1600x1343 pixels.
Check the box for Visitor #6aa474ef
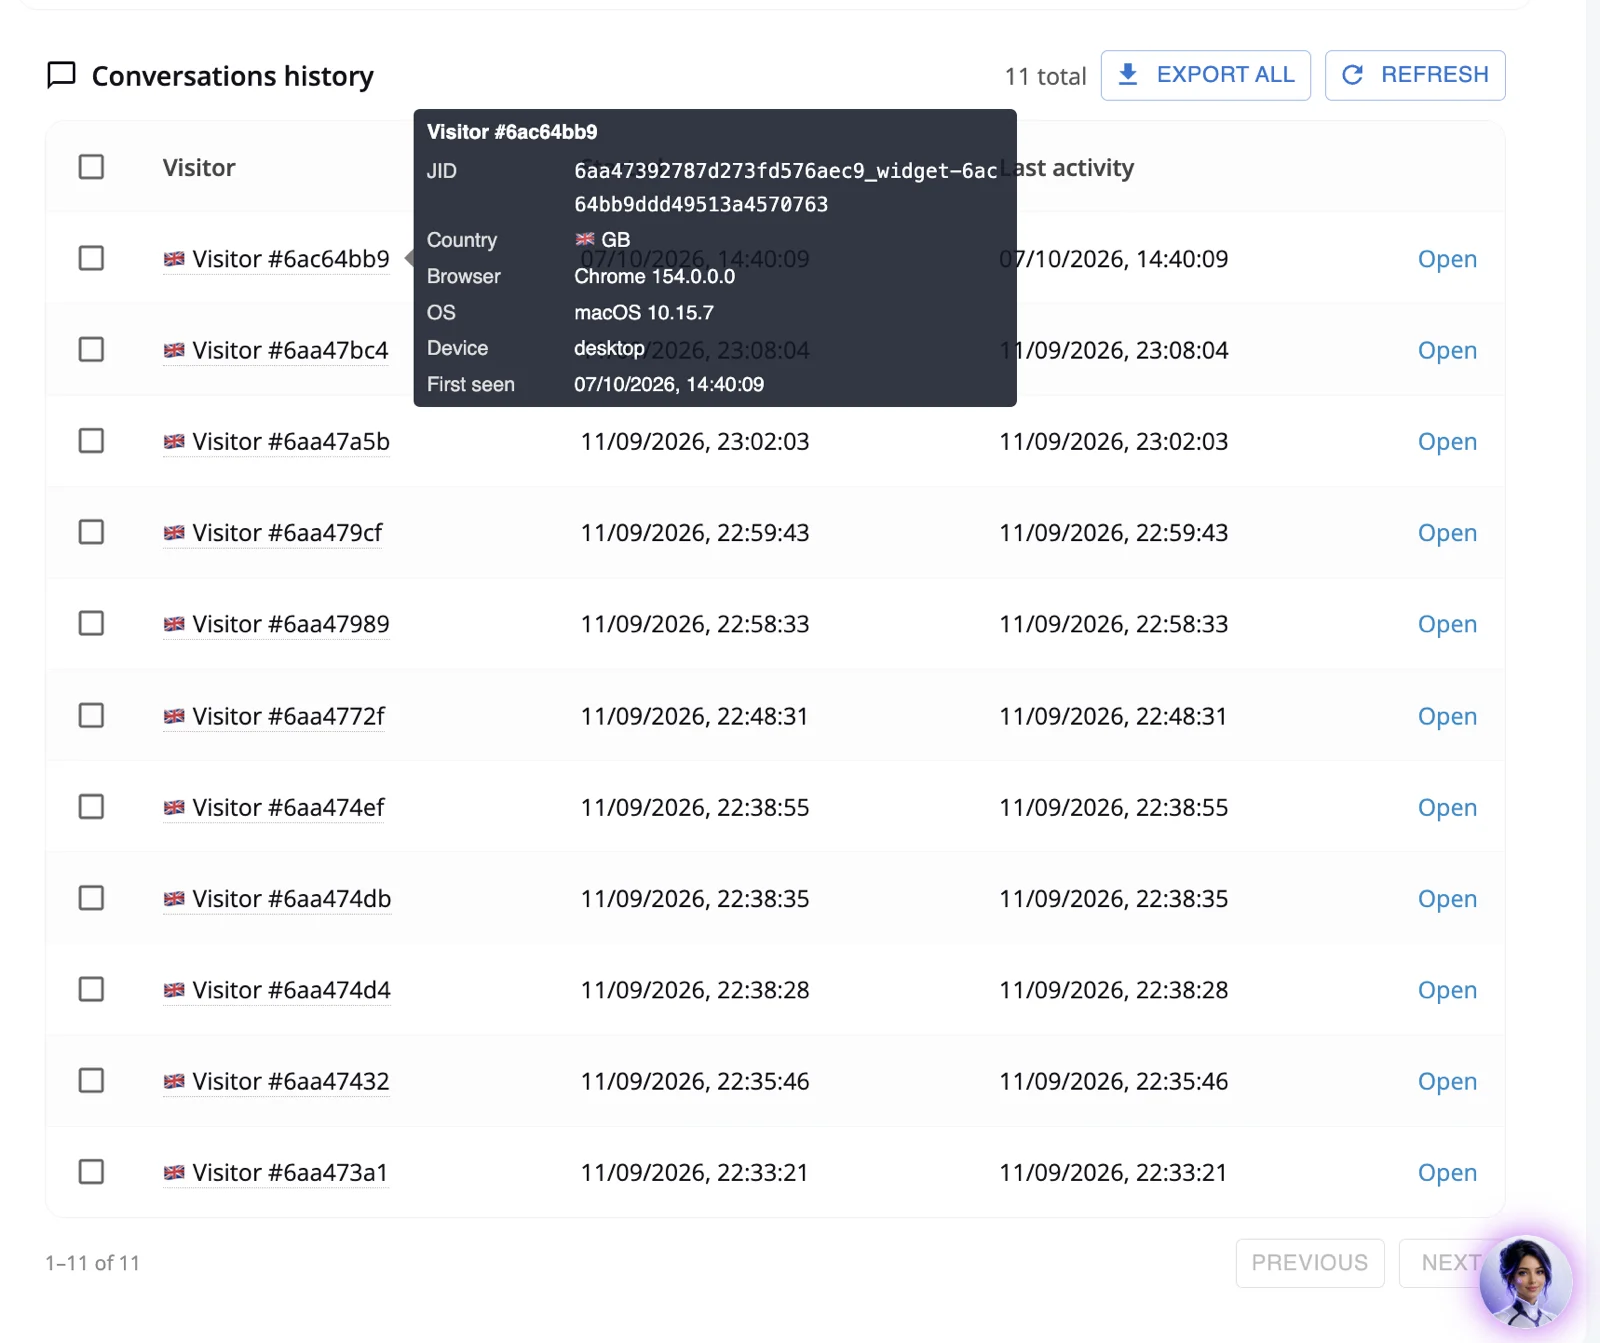91,807
